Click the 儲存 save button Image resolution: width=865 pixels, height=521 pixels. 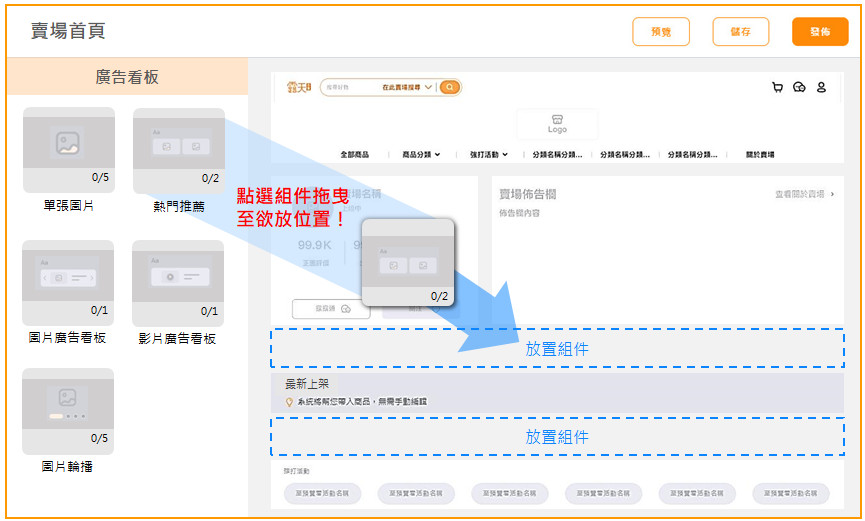click(740, 32)
